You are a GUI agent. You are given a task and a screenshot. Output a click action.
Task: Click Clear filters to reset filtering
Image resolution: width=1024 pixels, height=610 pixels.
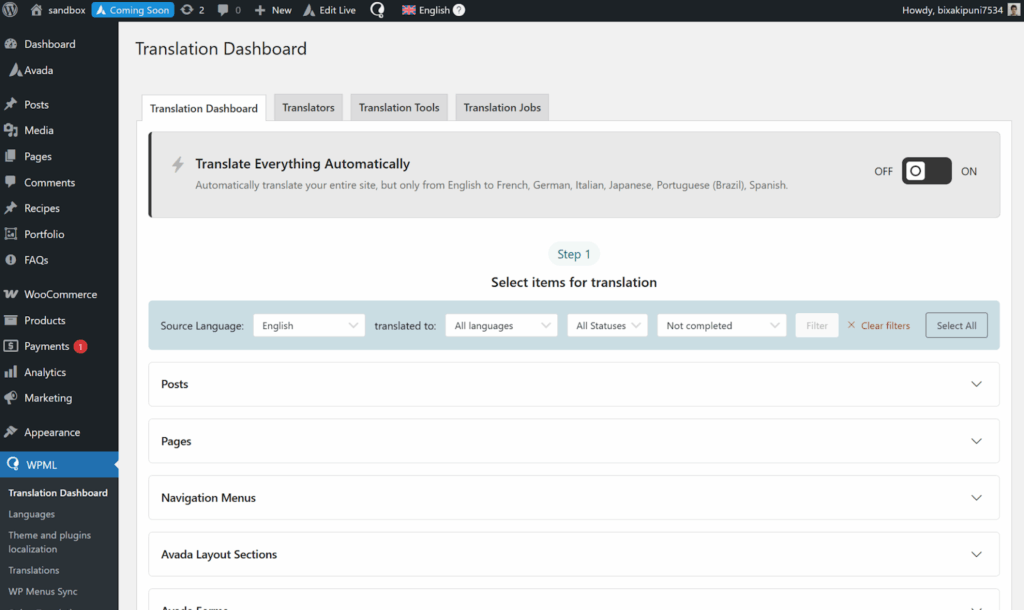878,325
